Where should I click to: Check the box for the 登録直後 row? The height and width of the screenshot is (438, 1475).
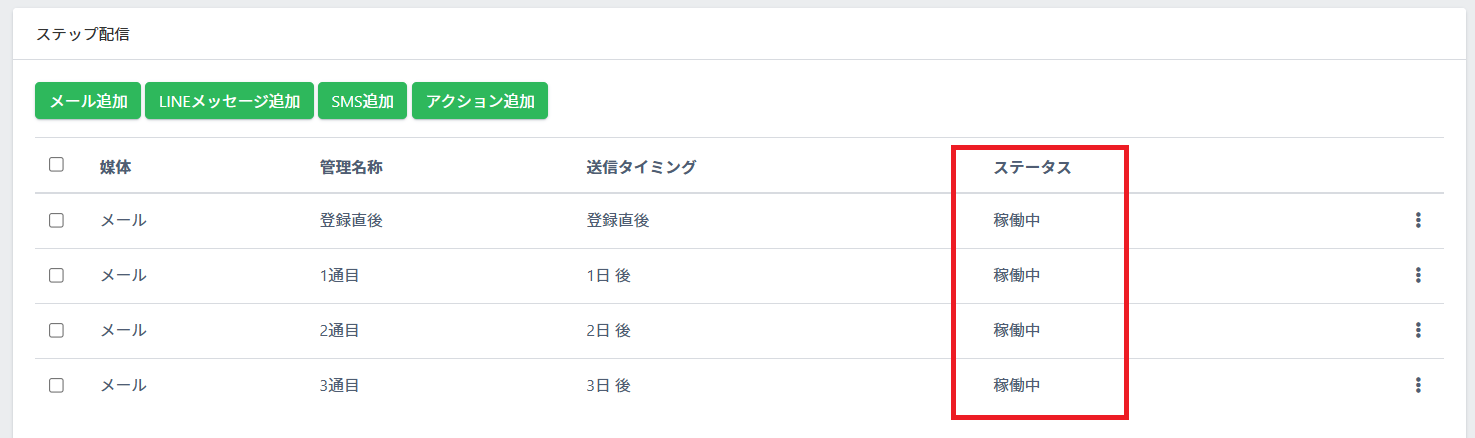coord(56,221)
